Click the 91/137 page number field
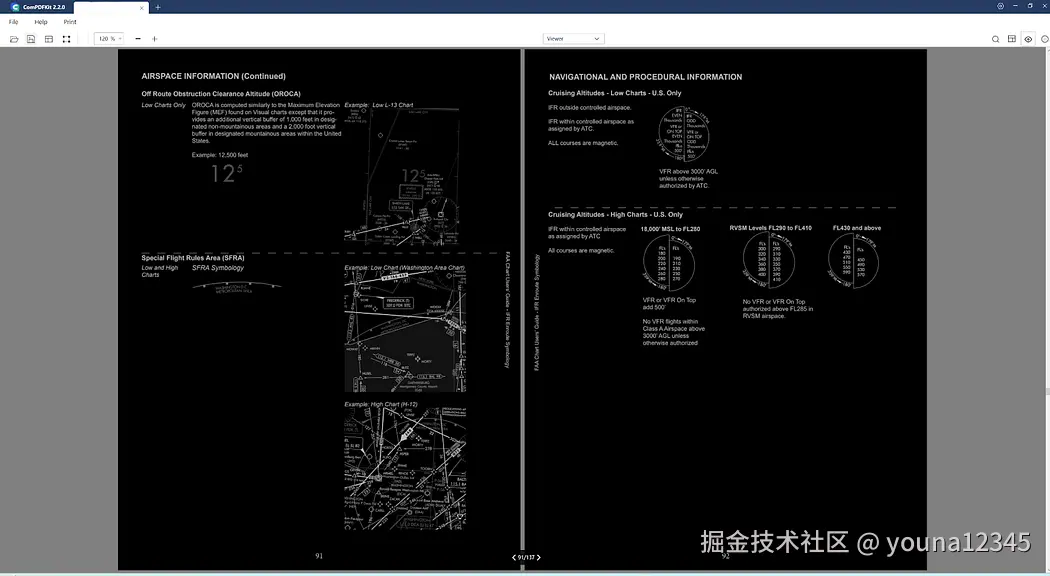 526,557
